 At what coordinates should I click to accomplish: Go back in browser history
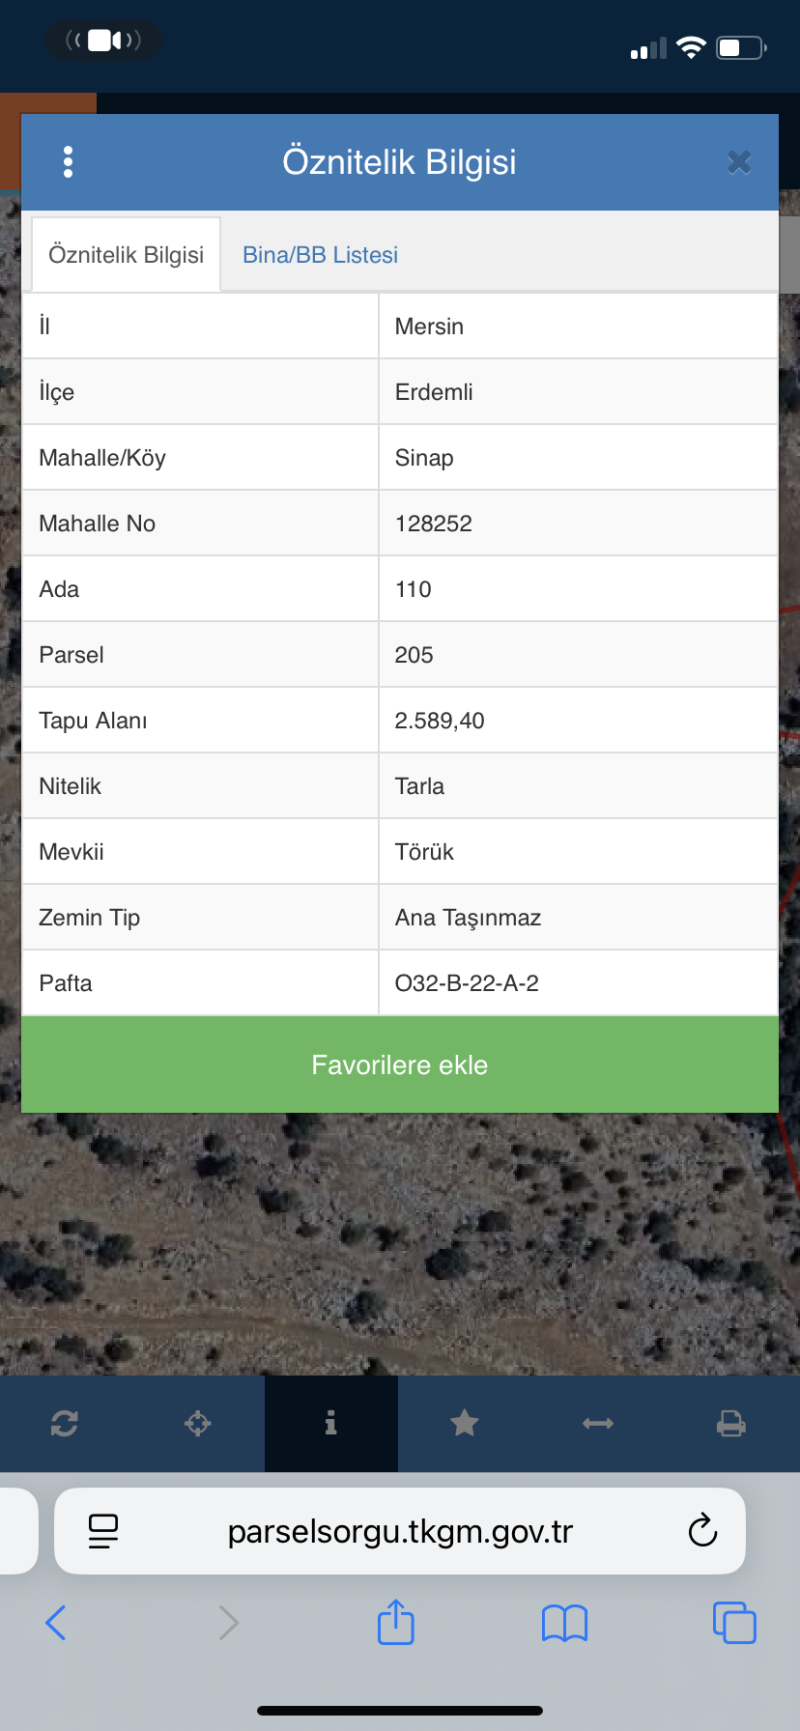[56, 1622]
